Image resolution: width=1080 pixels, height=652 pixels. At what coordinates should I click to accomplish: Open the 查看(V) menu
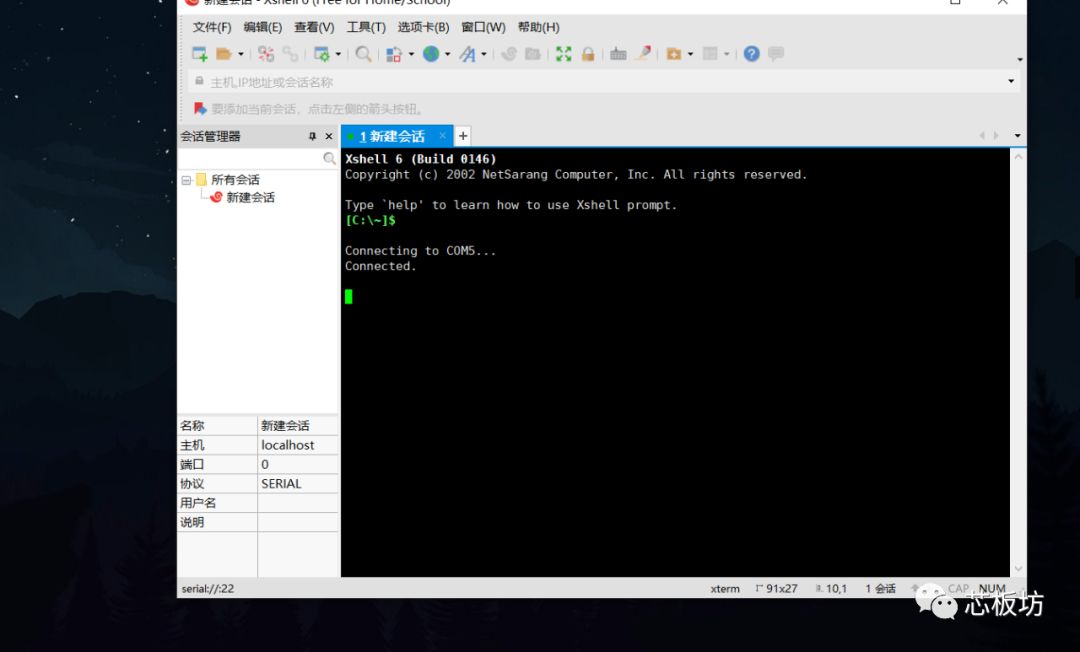314,27
